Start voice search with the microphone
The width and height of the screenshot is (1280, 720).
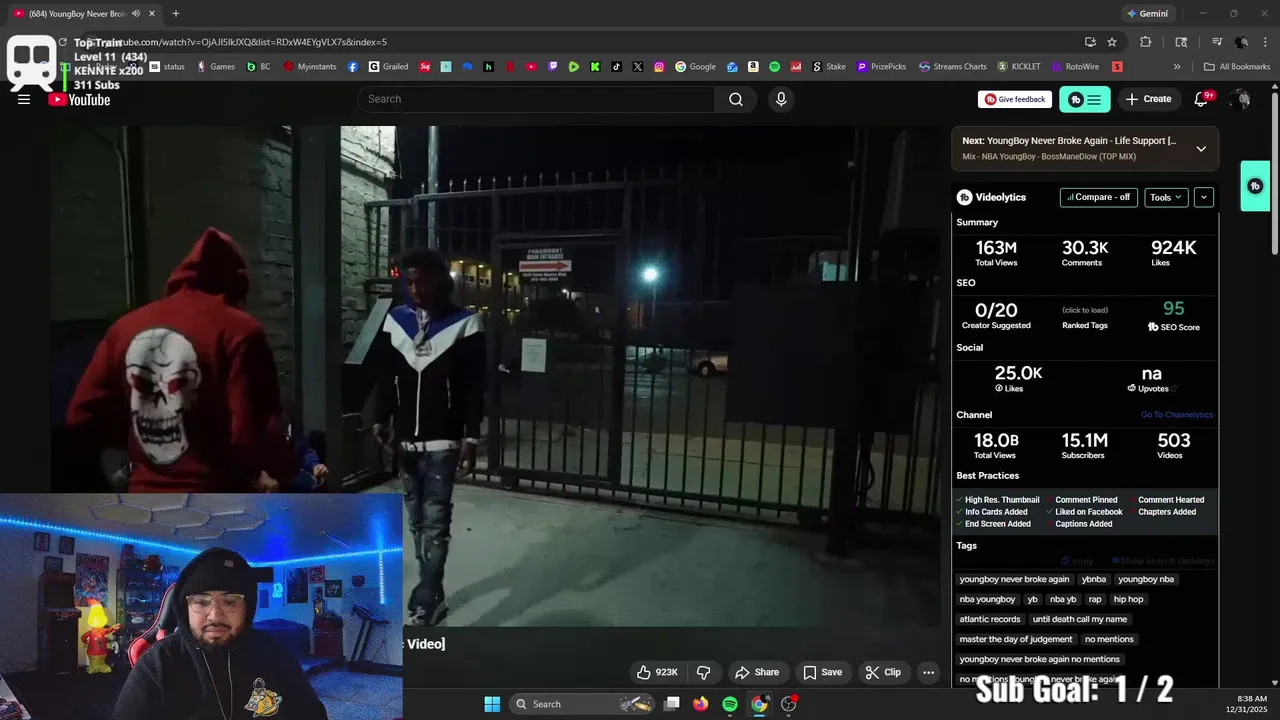(x=781, y=99)
